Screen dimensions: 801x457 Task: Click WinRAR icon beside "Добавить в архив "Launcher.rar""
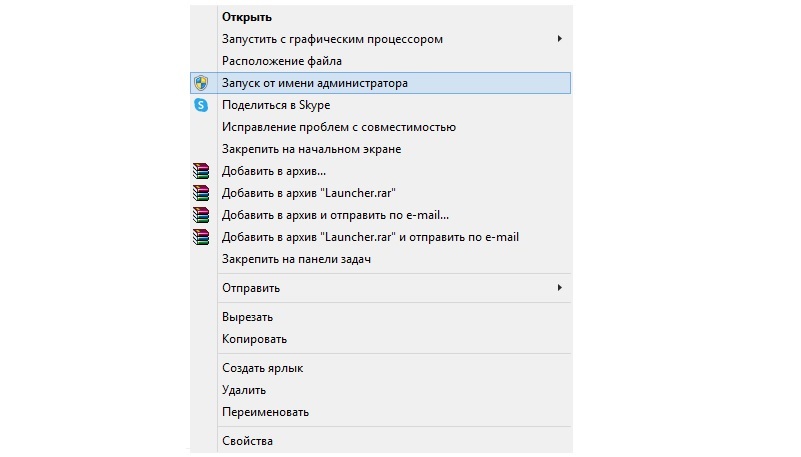201,193
